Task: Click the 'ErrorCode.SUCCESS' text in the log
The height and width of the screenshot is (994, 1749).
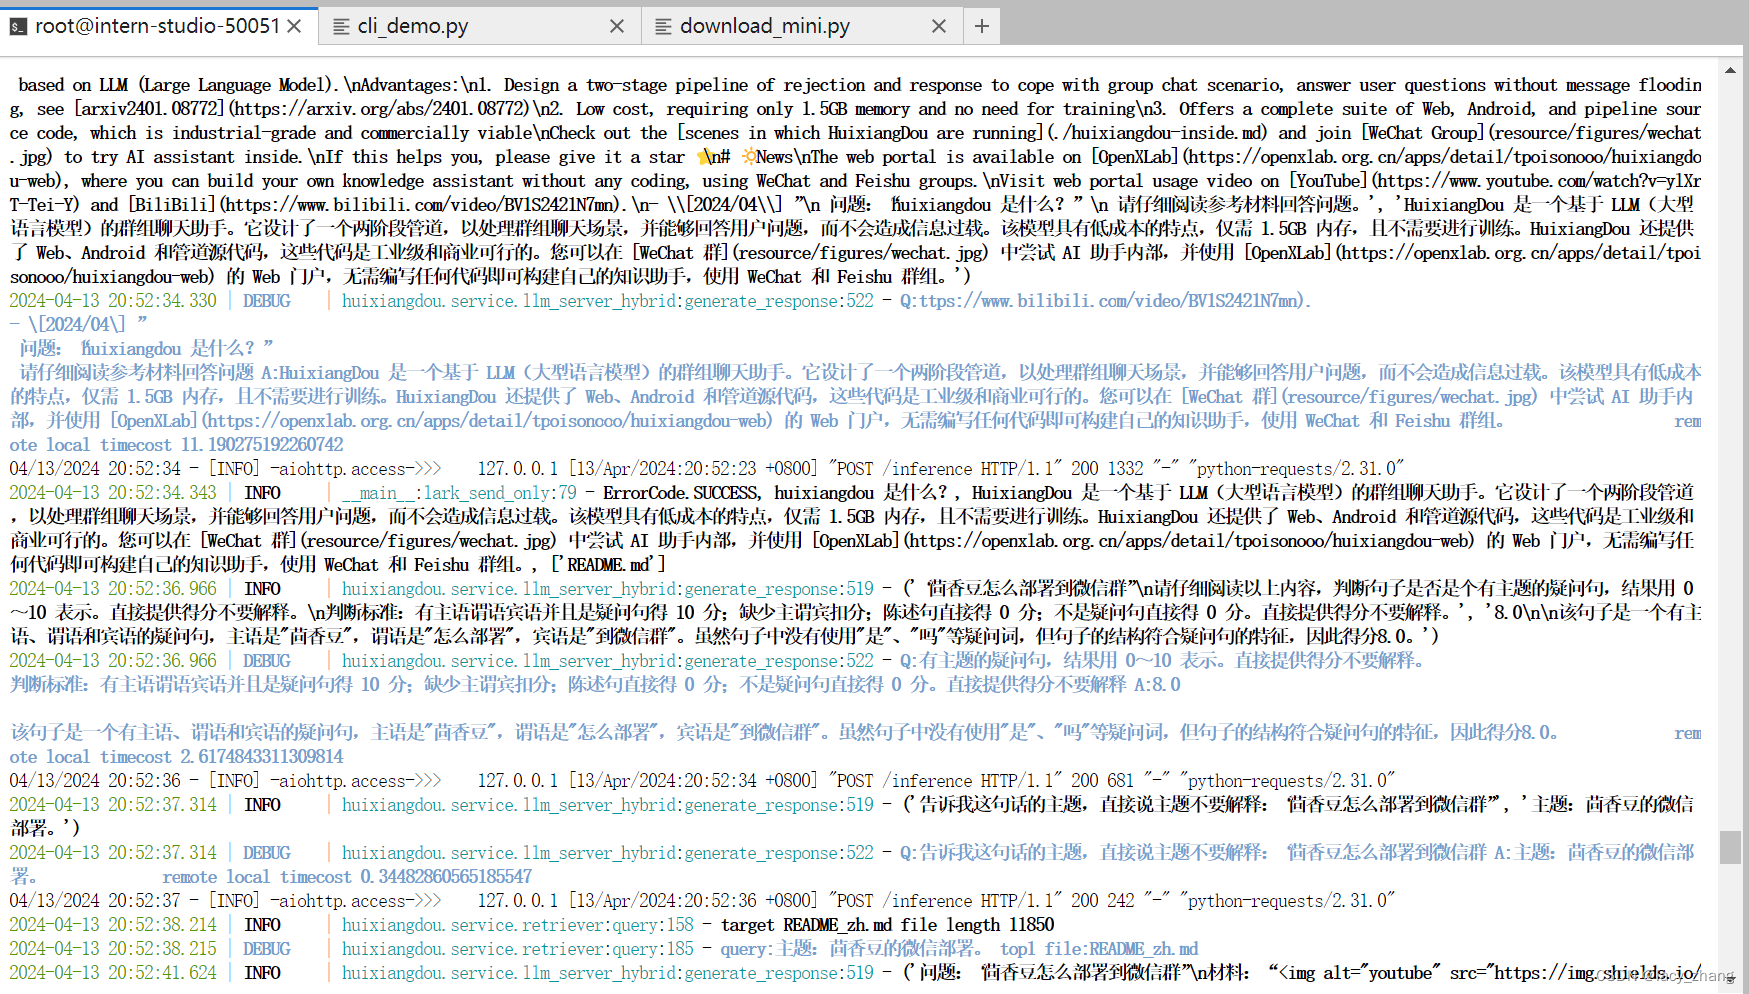Action: pyautogui.click(x=681, y=493)
